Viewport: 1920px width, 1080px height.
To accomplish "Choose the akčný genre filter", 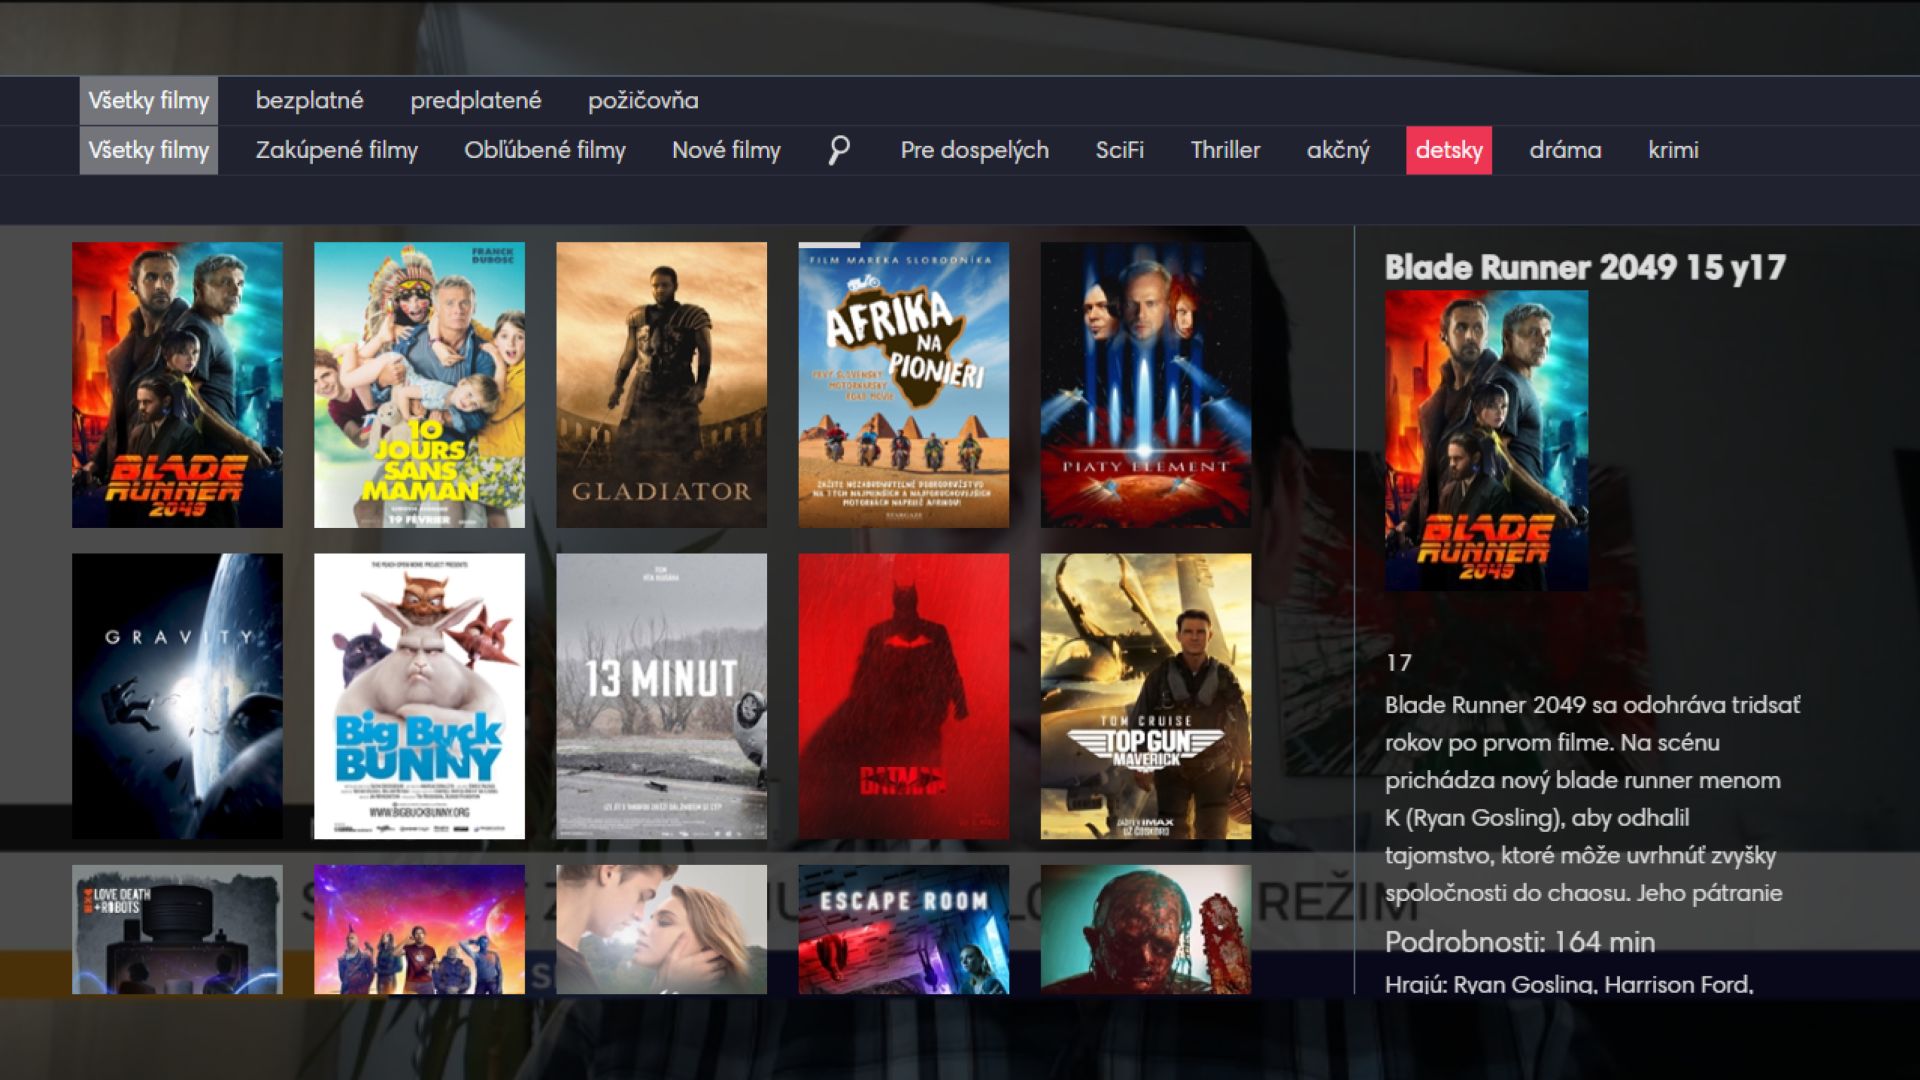I will (x=1337, y=150).
